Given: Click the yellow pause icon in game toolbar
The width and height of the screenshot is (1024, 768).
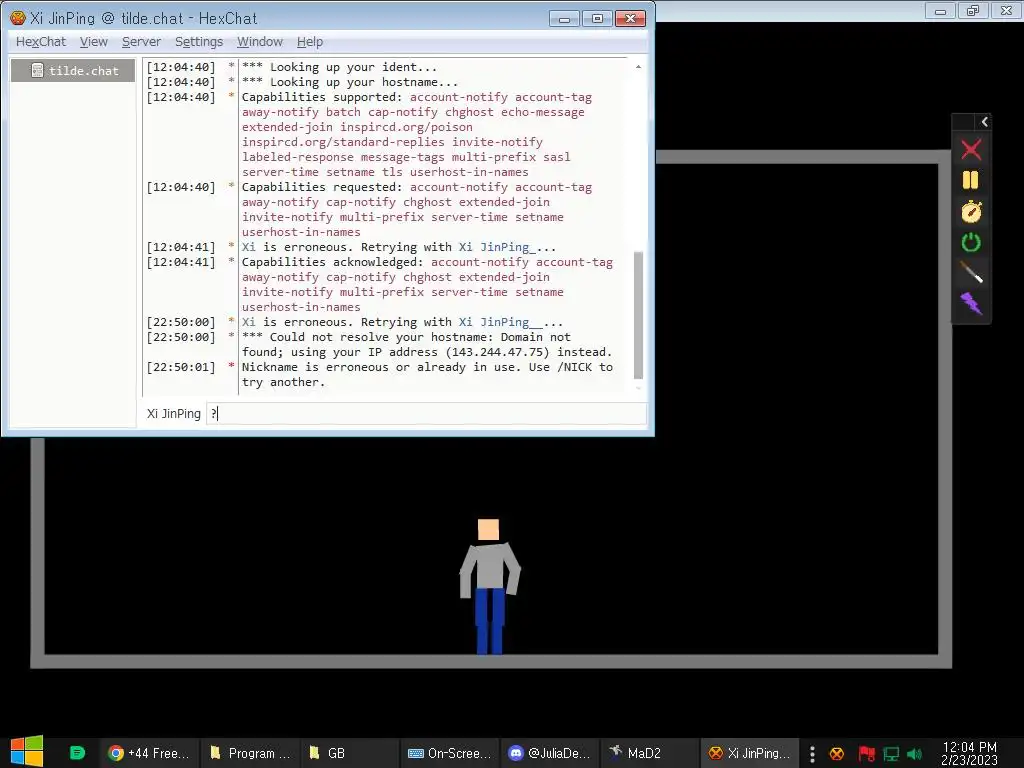Looking at the screenshot, I should click(971, 180).
